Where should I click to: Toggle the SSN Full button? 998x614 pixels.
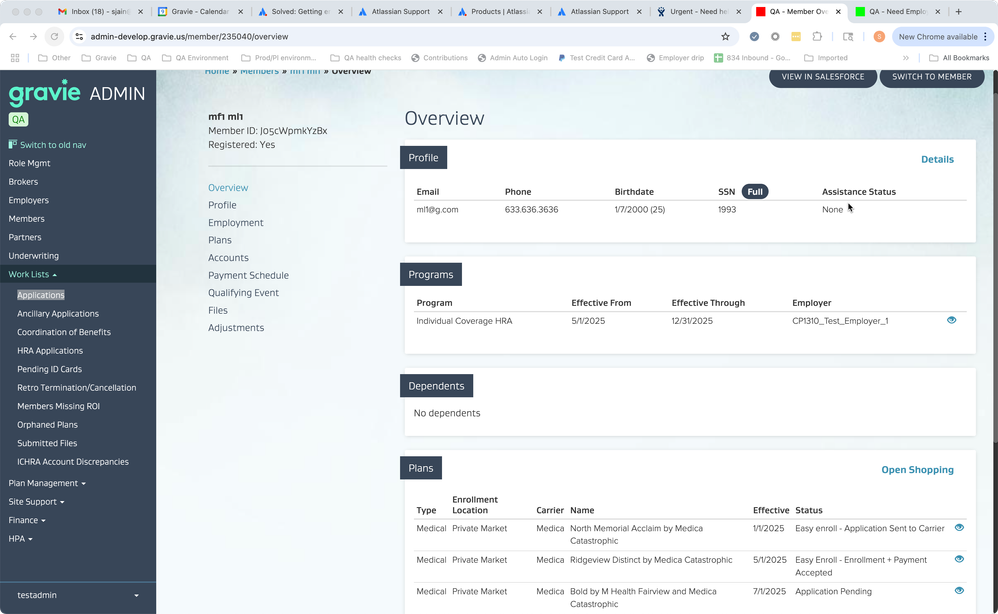click(755, 192)
